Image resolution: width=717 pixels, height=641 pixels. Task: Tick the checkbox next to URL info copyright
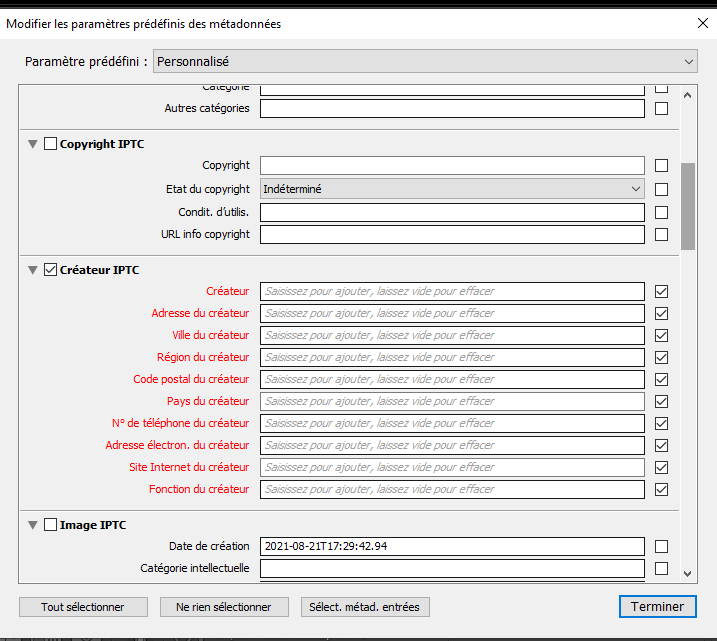661,234
